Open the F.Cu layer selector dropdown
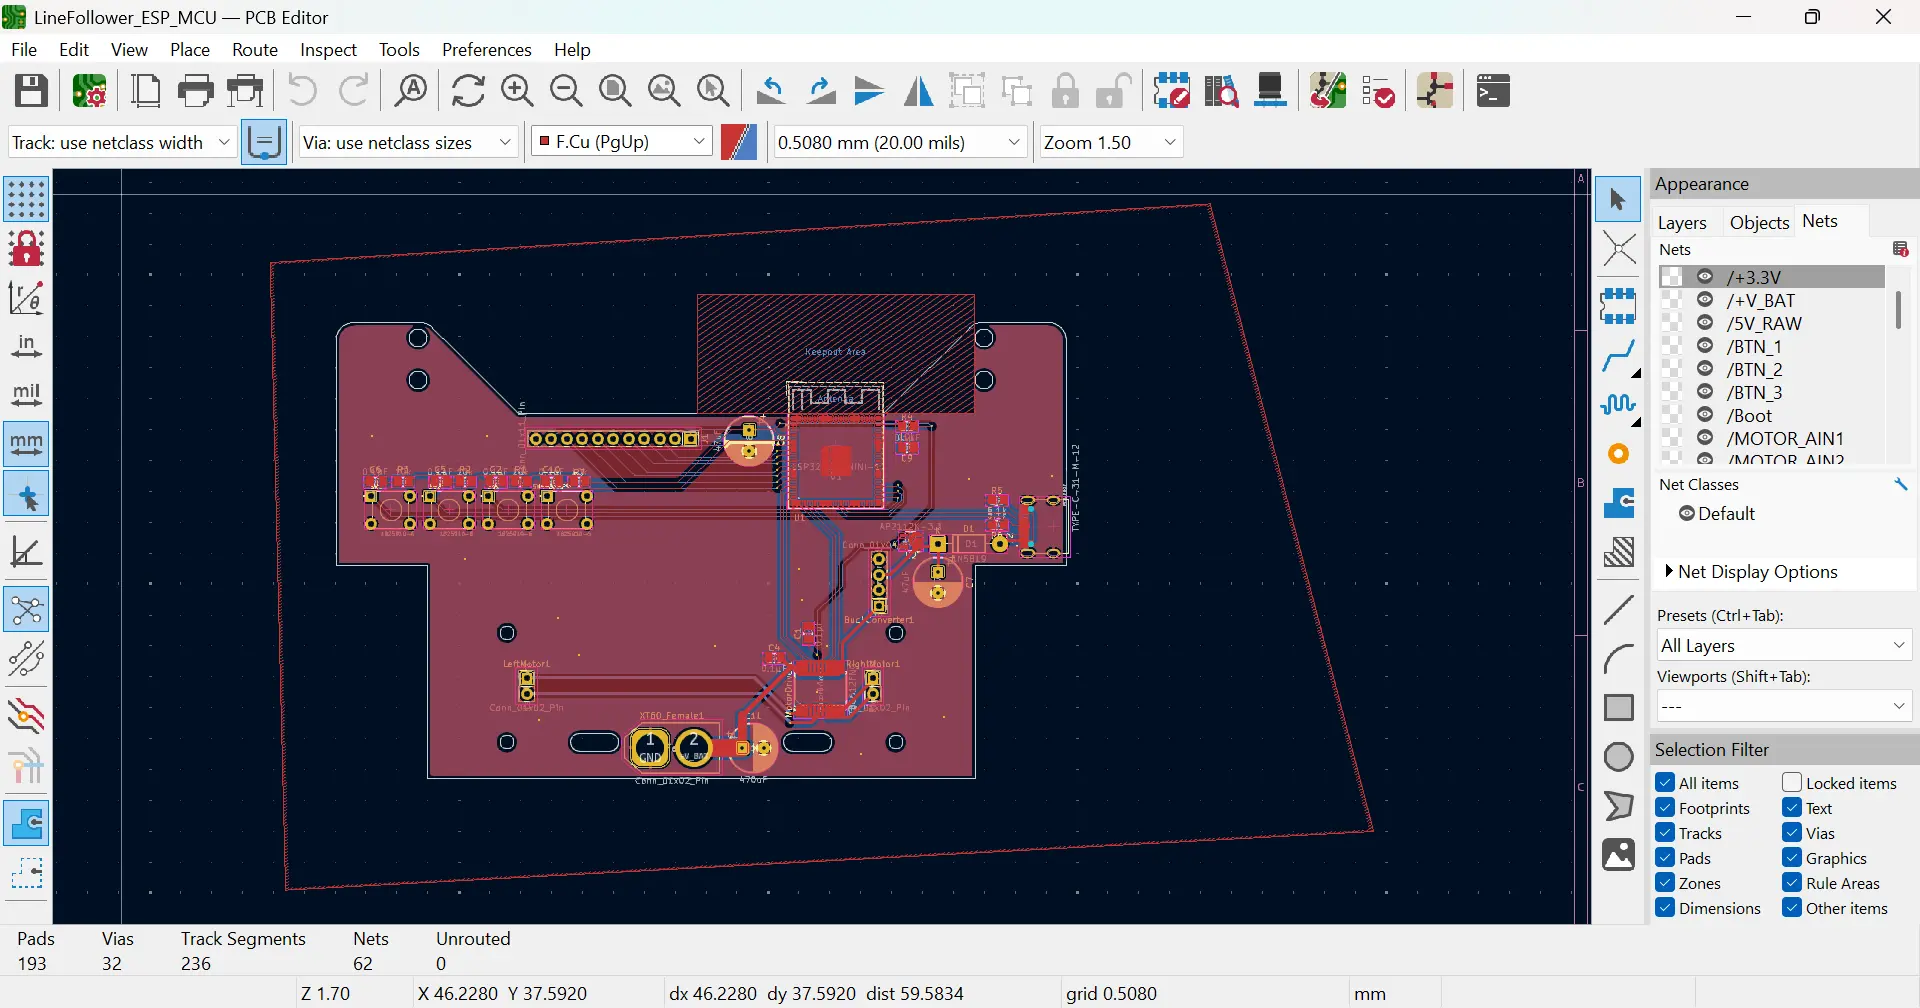 [621, 142]
